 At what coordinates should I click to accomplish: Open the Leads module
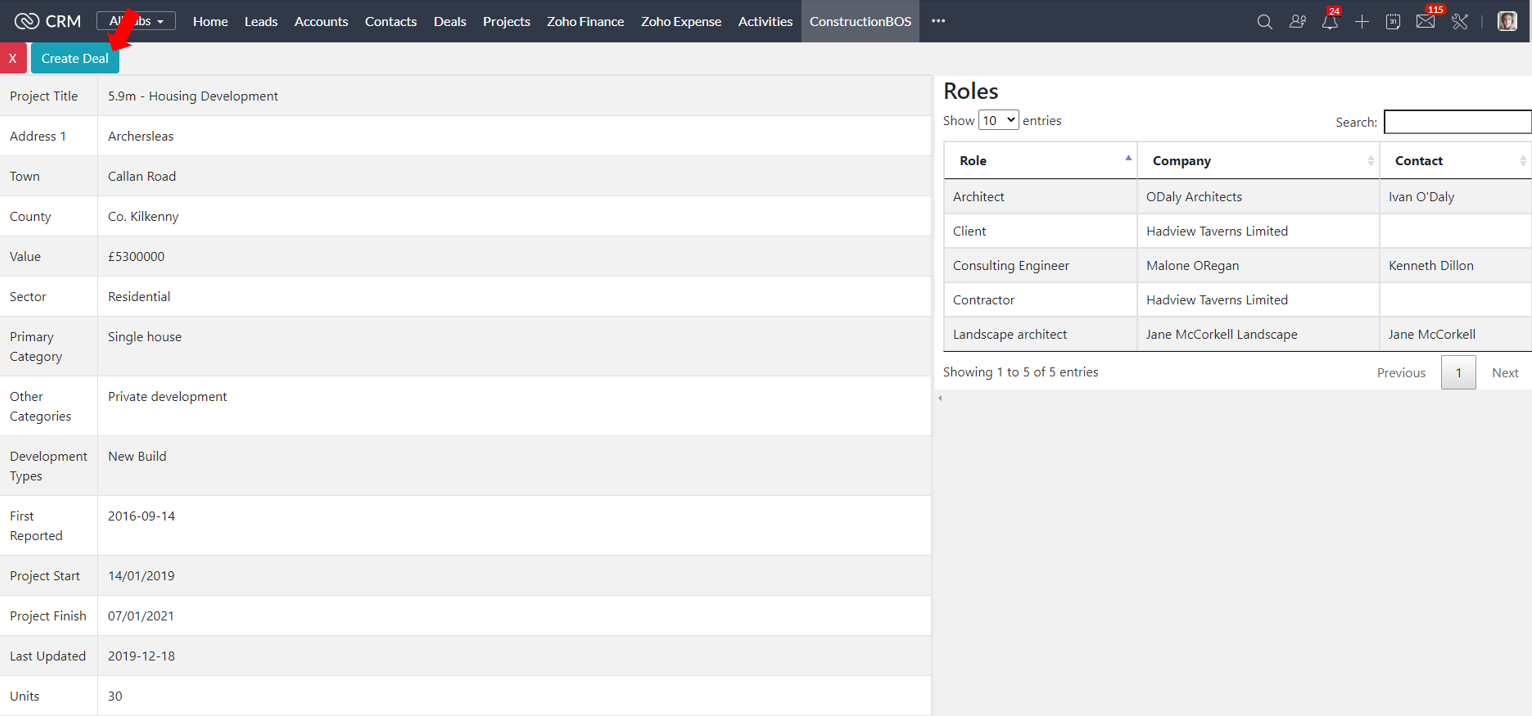coord(261,21)
